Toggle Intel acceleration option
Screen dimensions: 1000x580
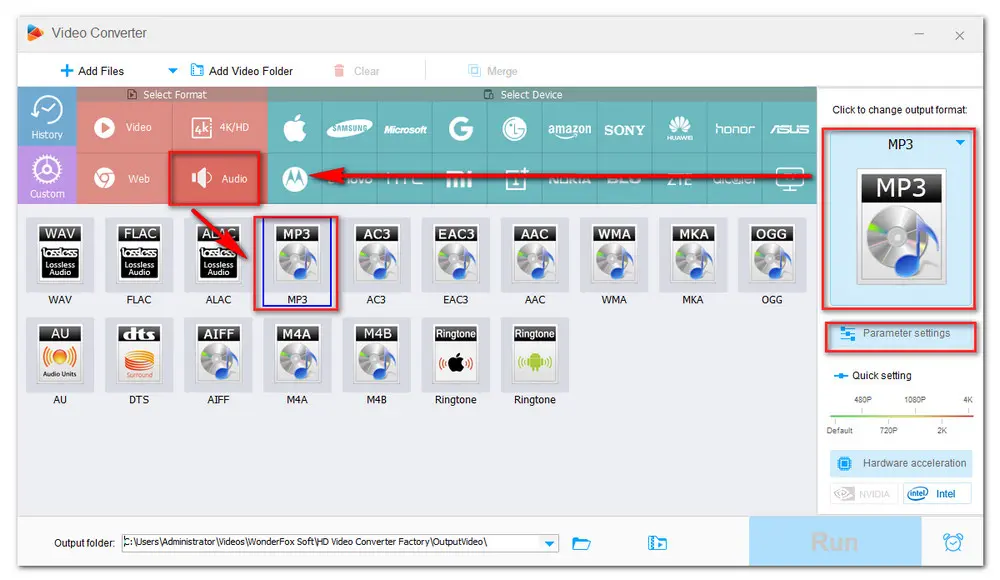pos(937,494)
